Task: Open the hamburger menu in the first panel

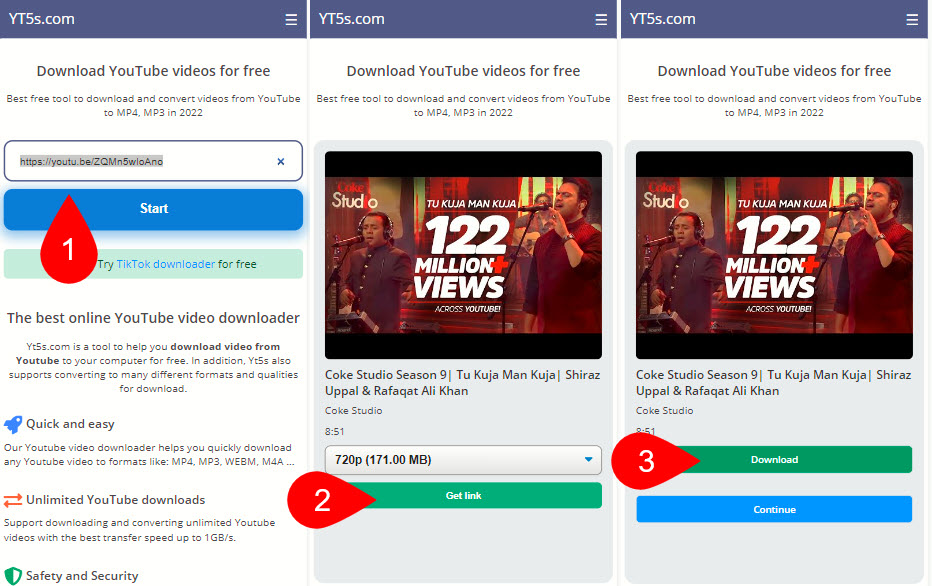Action: click(x=291, y=20)
